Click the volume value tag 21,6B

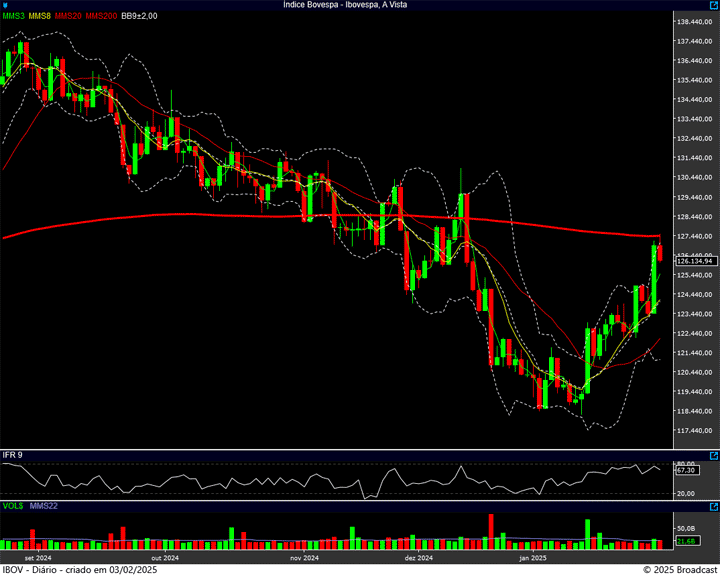pos(686,541)
